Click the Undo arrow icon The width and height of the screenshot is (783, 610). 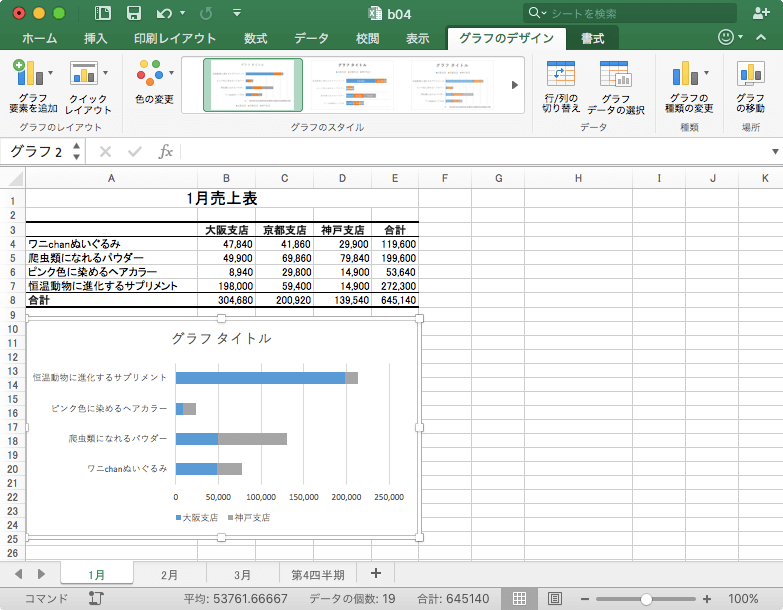point(163,13)
